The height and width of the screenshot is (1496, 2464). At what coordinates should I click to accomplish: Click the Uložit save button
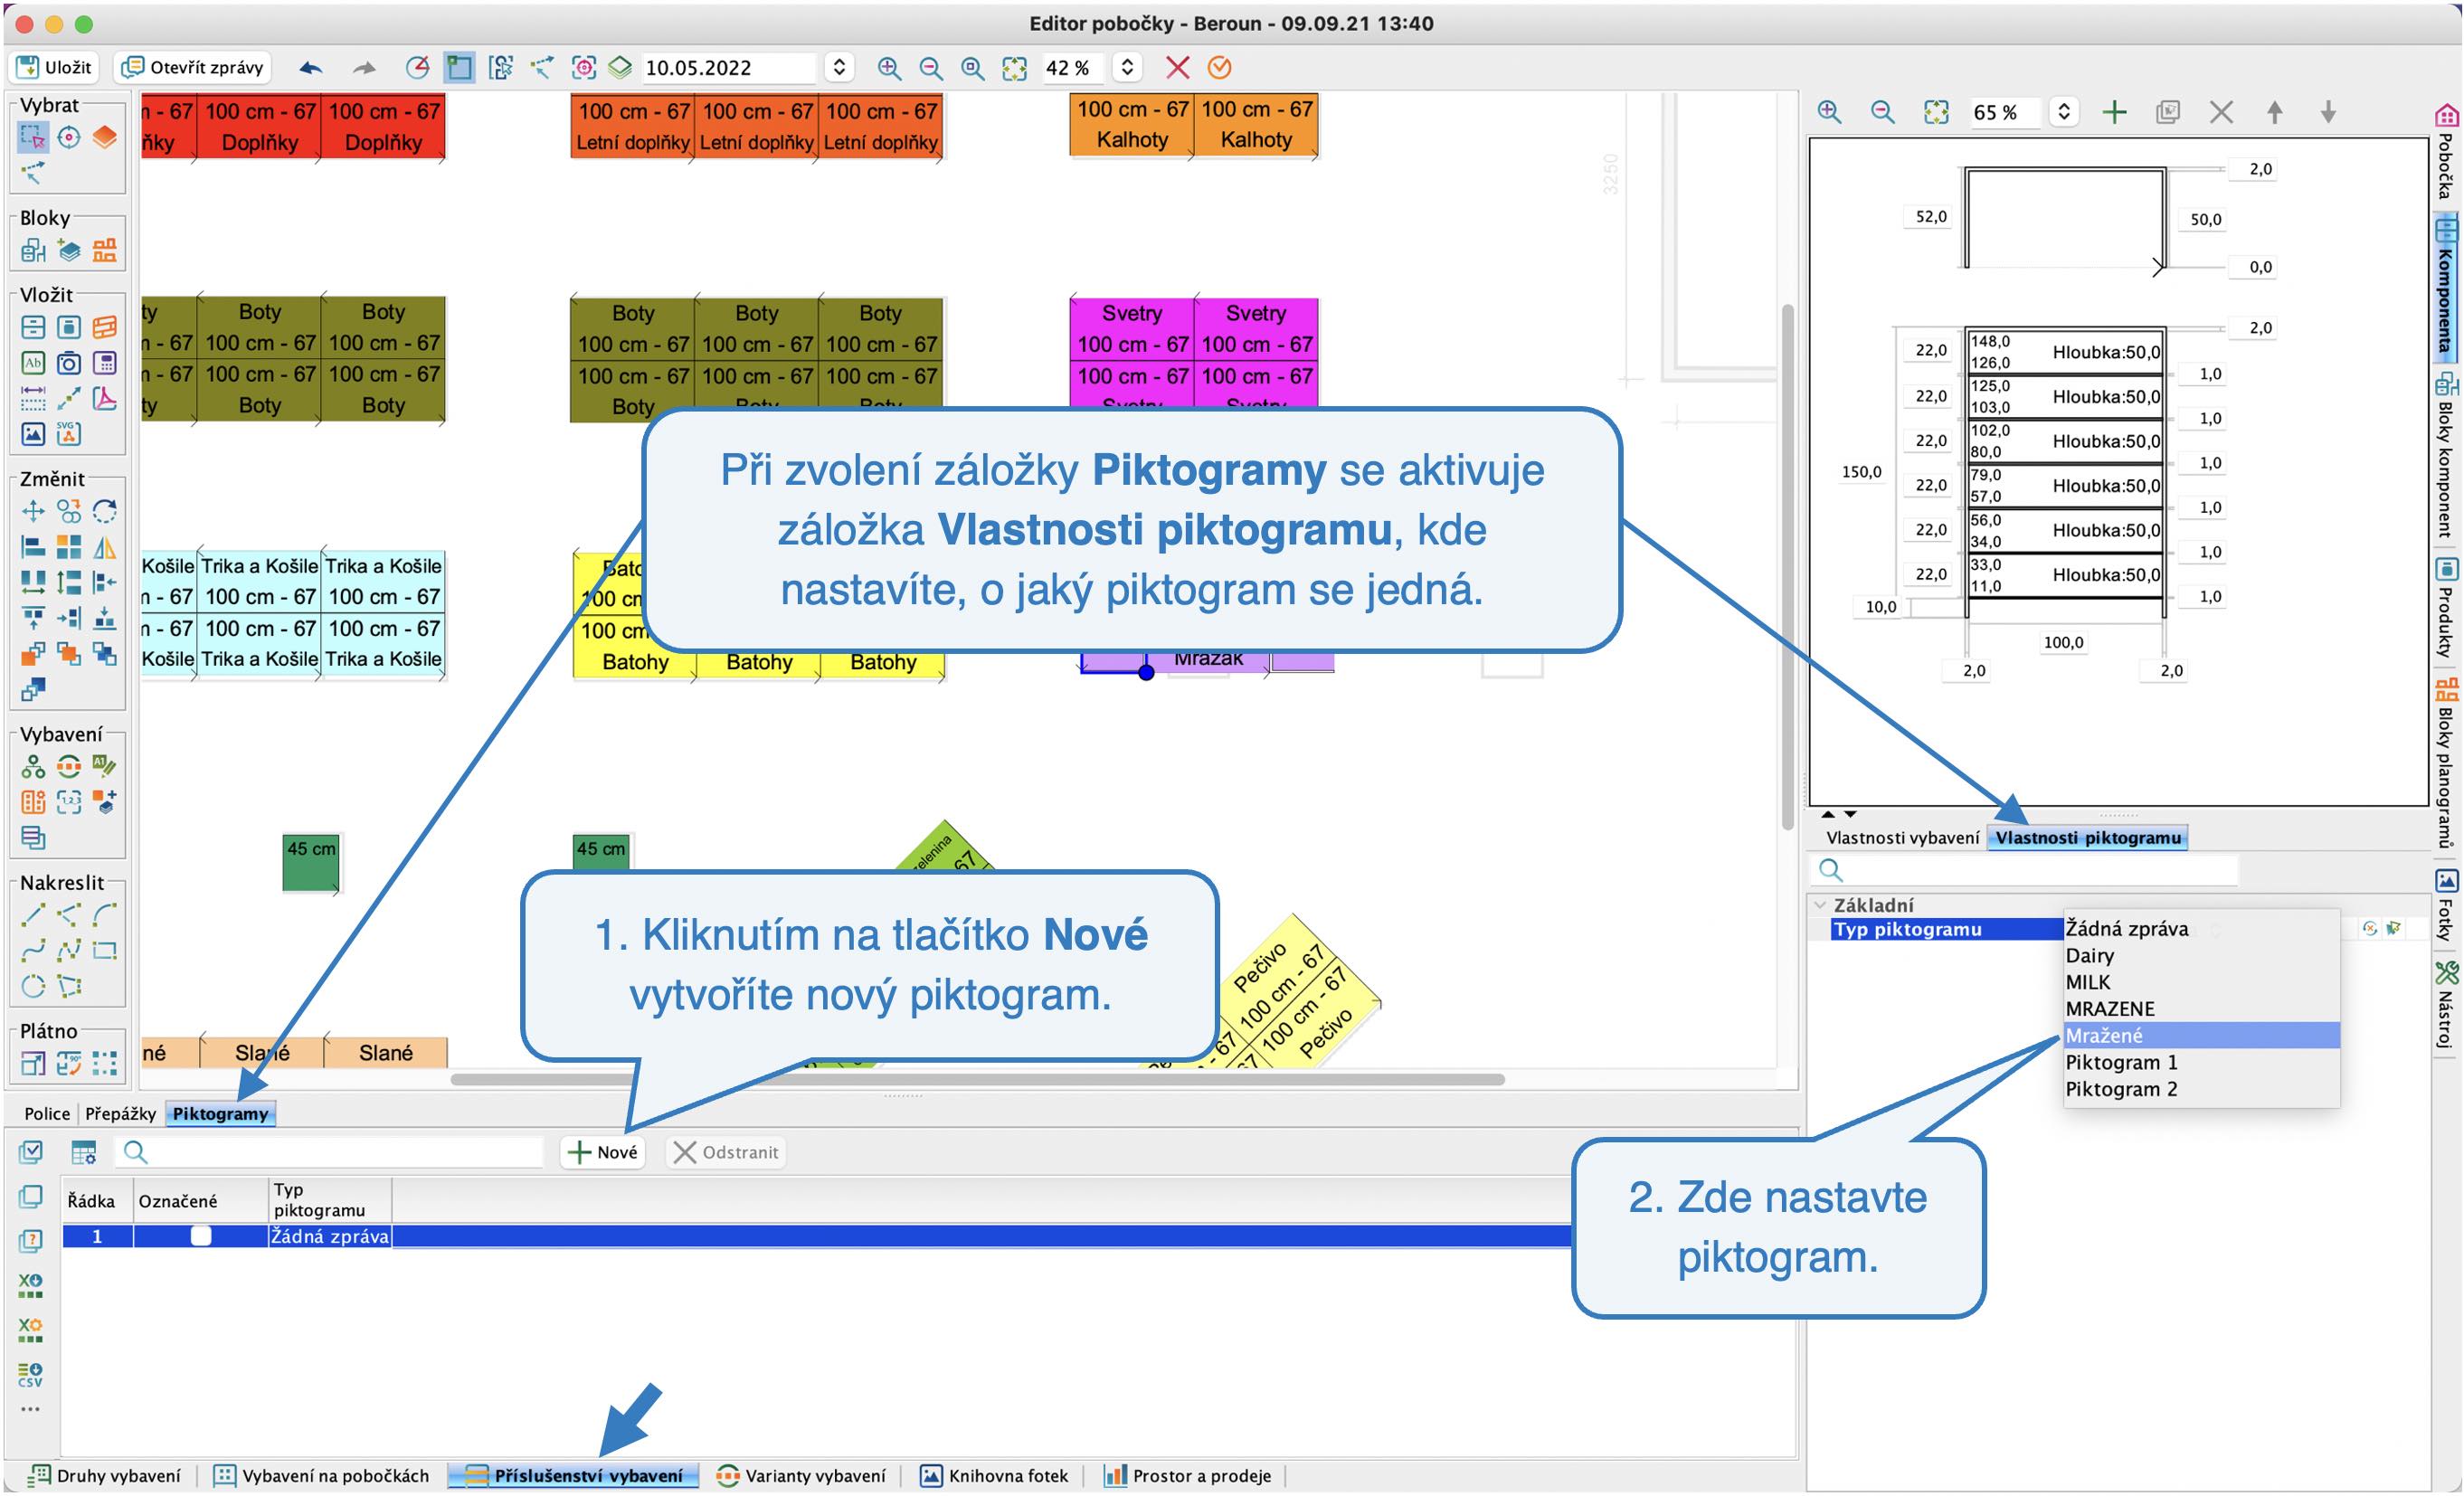(56, 67)
